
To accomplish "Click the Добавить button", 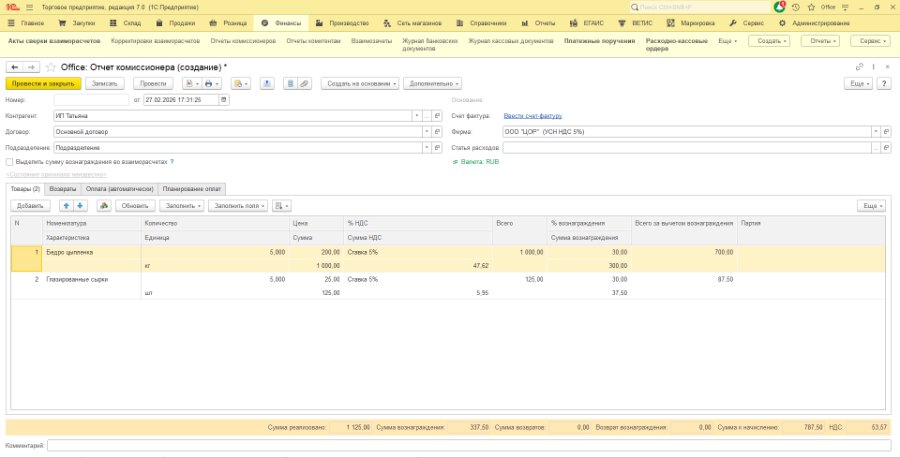I will pos(30,205).
